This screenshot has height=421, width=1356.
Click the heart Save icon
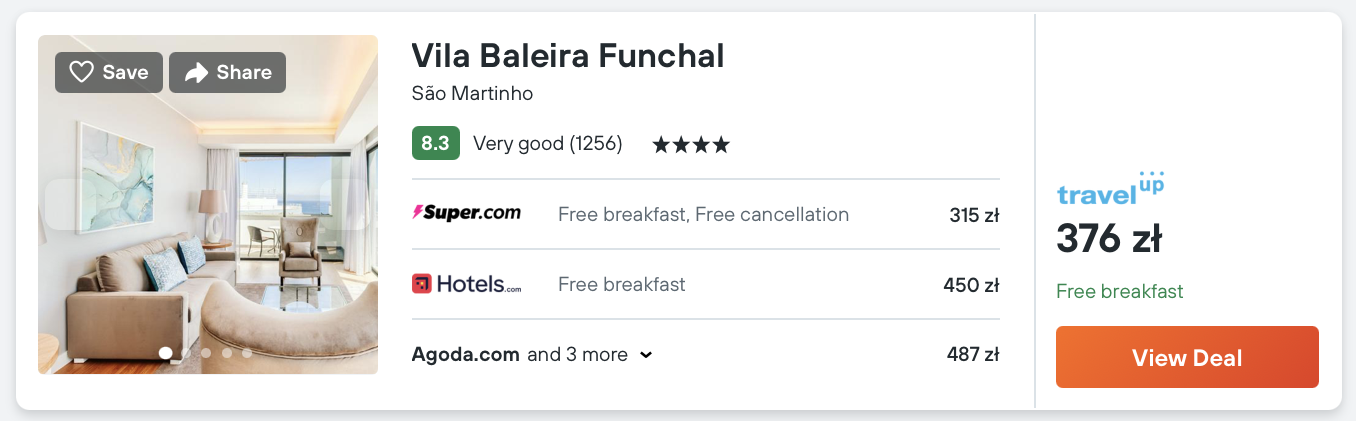[82, 72]
